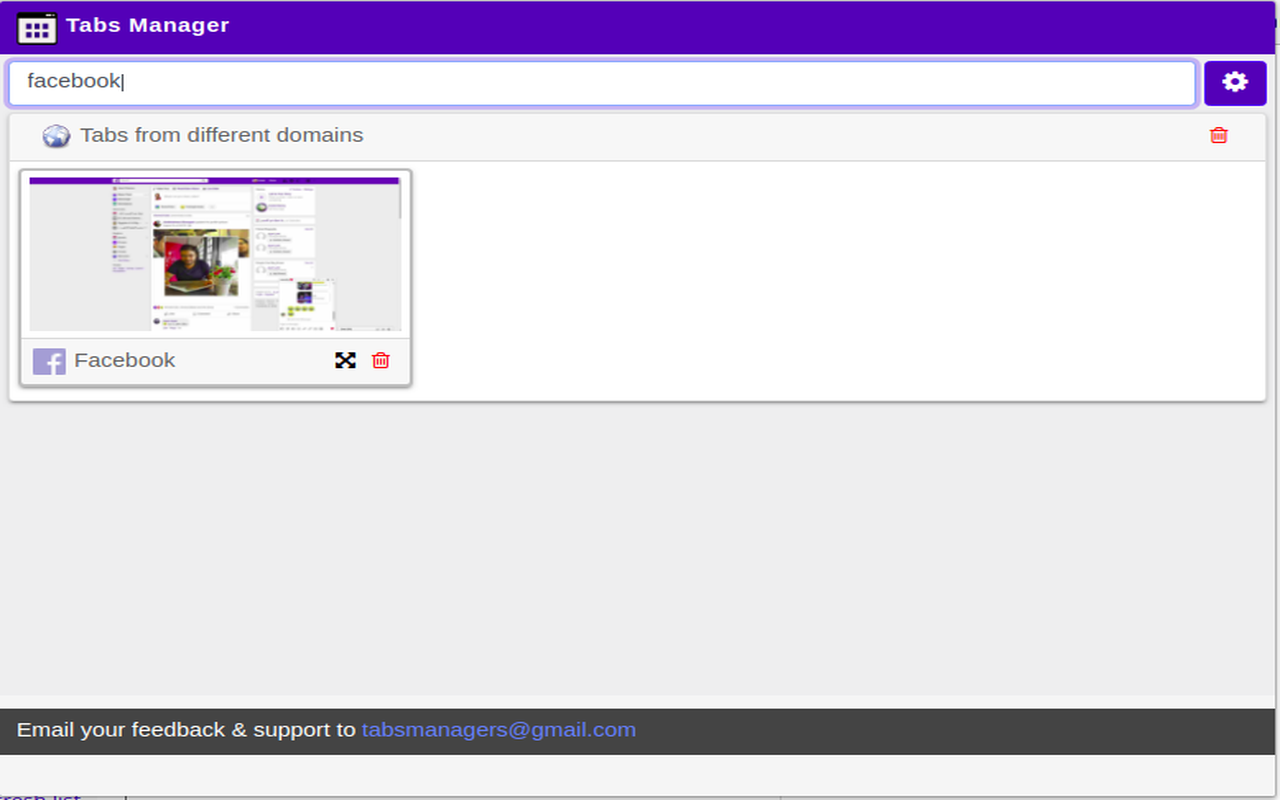Viewport: 1280px width, 800px height.
Task: Close the Facebook tab with its trash icon
Action: click(x=380, y=360)
